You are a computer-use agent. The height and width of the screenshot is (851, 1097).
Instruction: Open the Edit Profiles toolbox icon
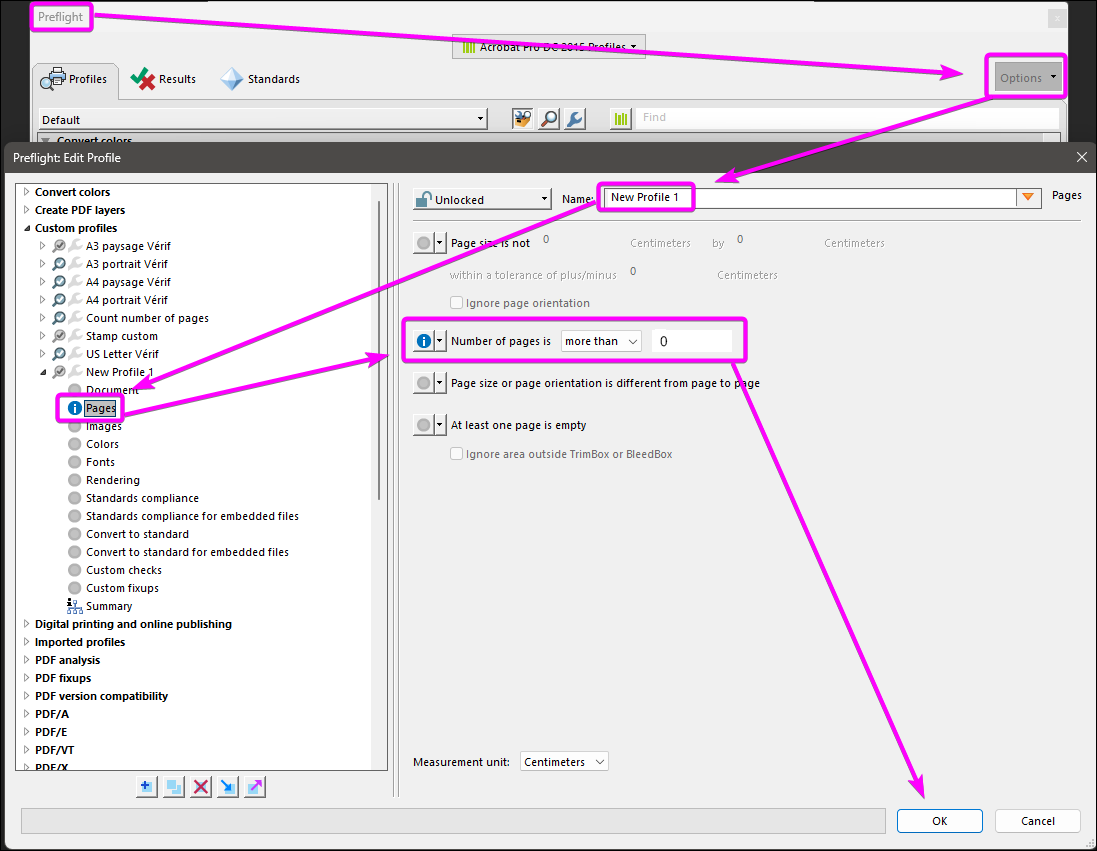click(x=522, y=118)
